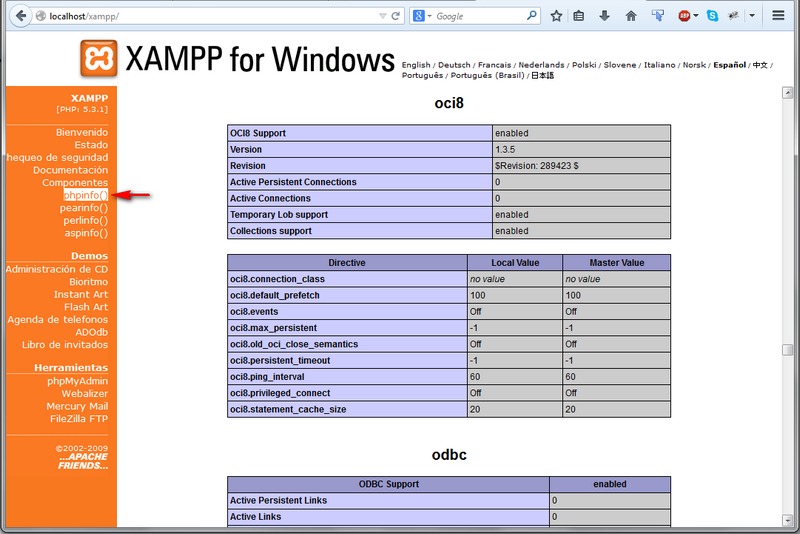Viewport: 800px width, 534px height.
Task: Open the Documentación sidebar link
Action: click(x=70, y=170)
